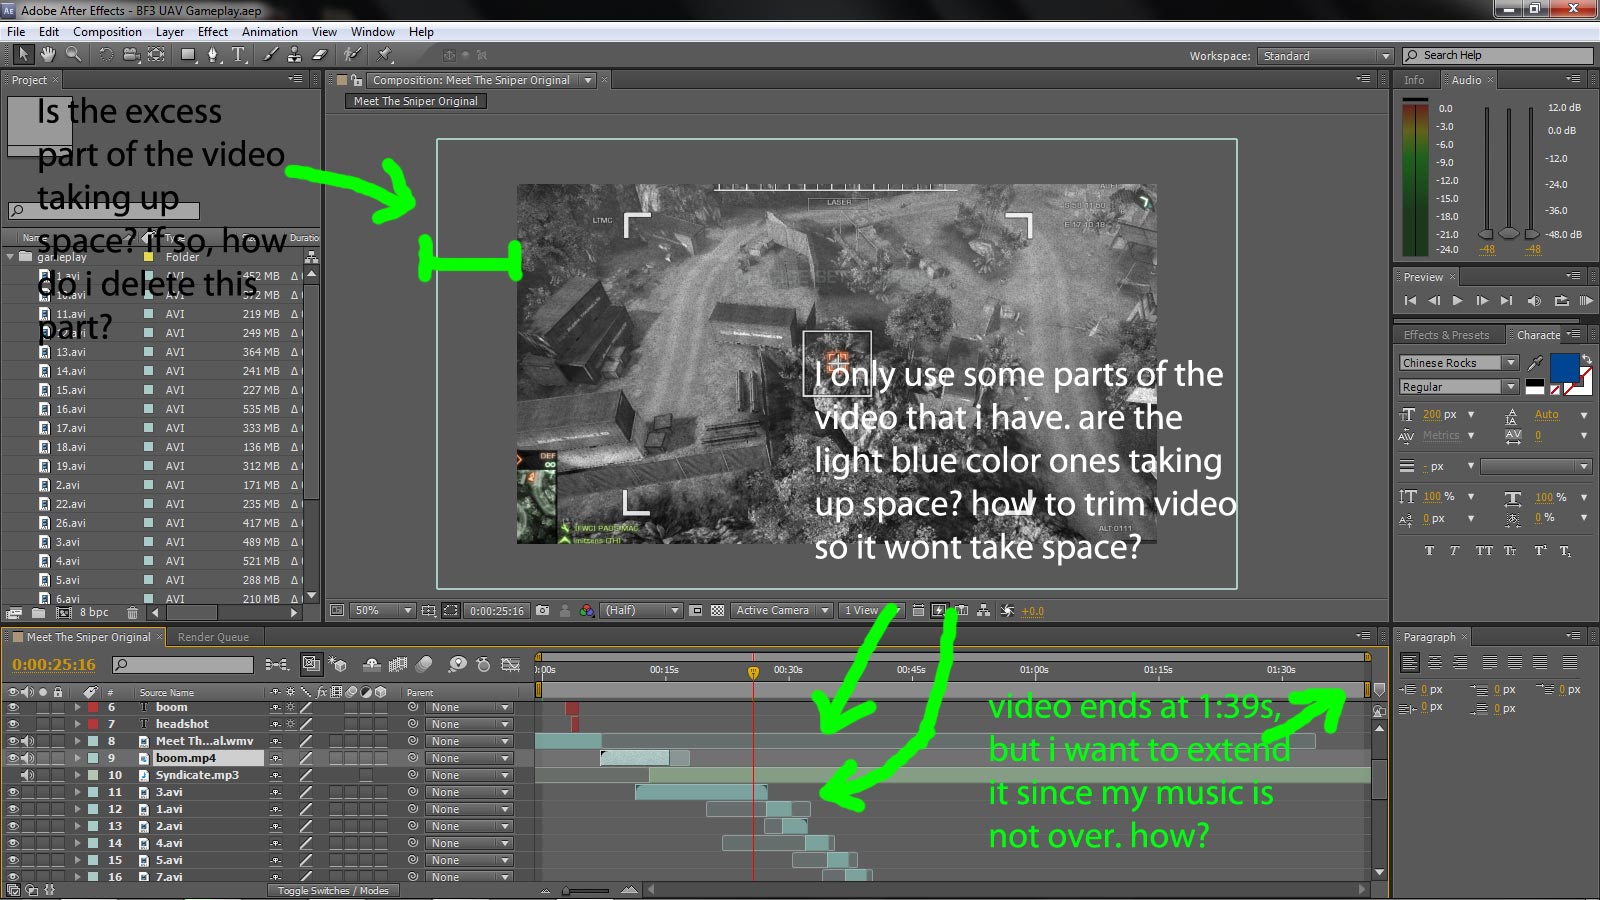Open the Effect menu
The image size is (1600, 900).
[213, 32]
